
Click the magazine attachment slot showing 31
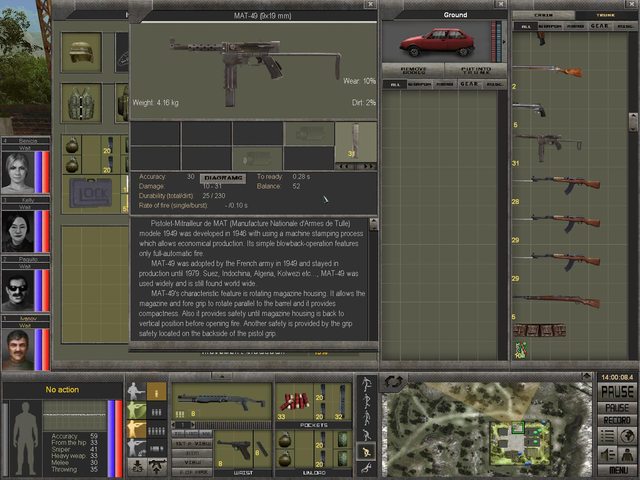tap(355, 141)
